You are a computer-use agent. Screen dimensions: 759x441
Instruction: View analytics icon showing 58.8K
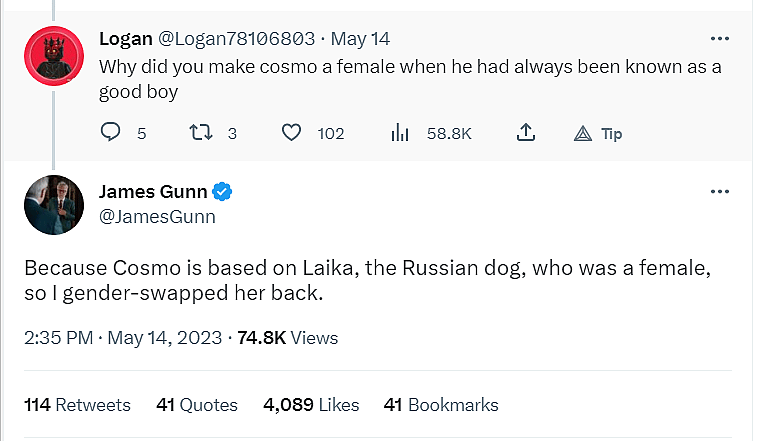pyautogui.click(x=400, y=133)
